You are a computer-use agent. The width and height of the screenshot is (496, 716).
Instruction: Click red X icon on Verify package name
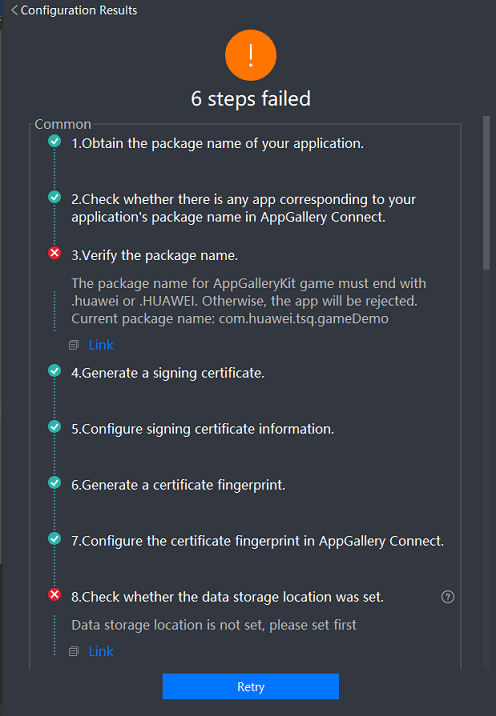tap(54, 253)
